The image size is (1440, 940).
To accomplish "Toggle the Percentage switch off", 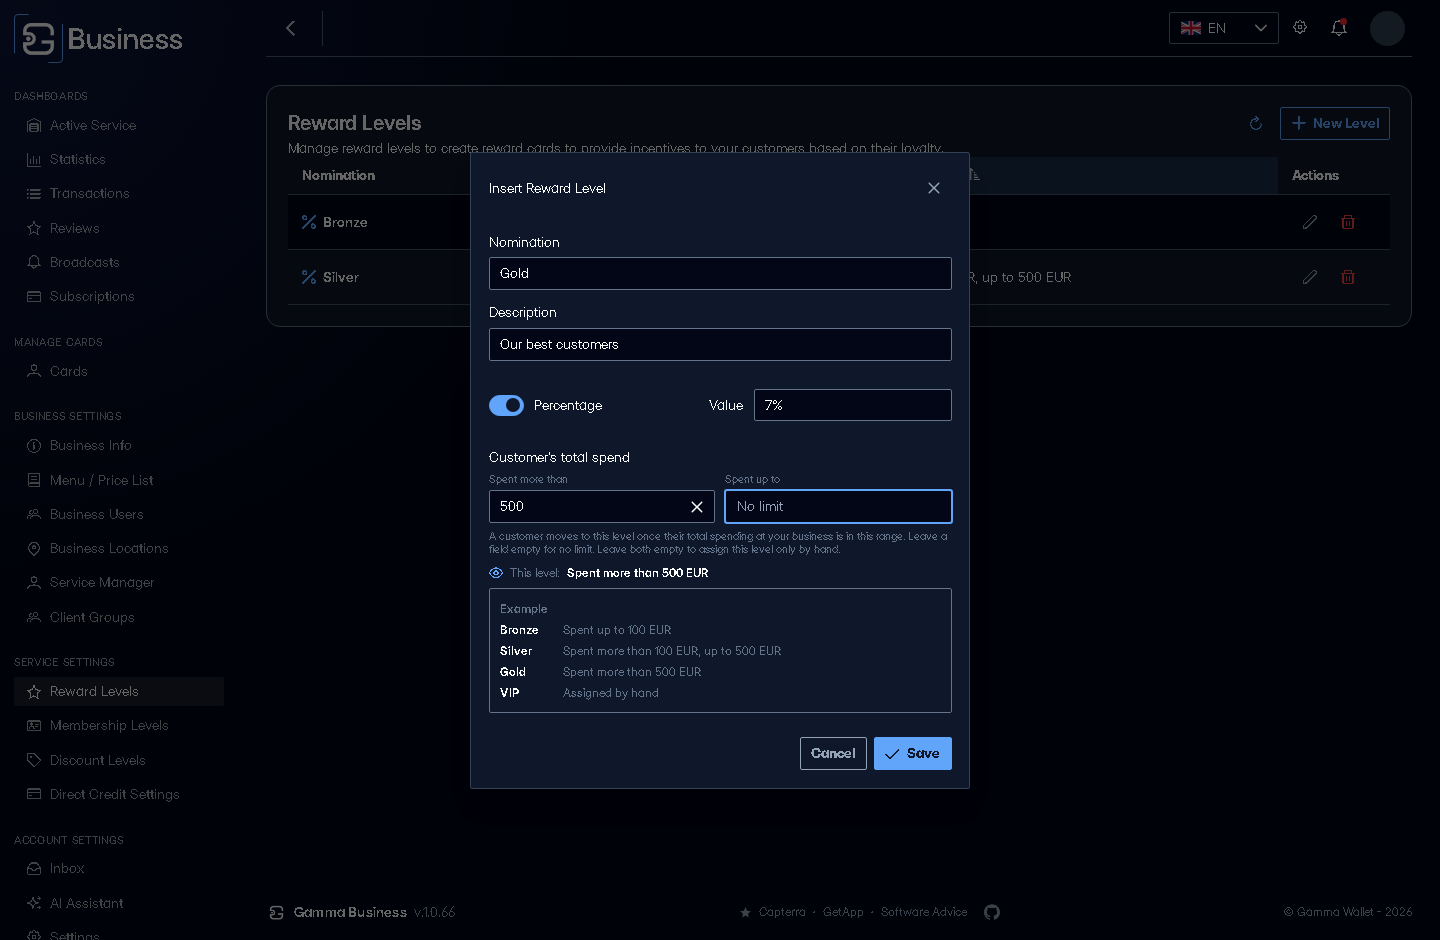I will pyautogui.click(x=506, y=405).
